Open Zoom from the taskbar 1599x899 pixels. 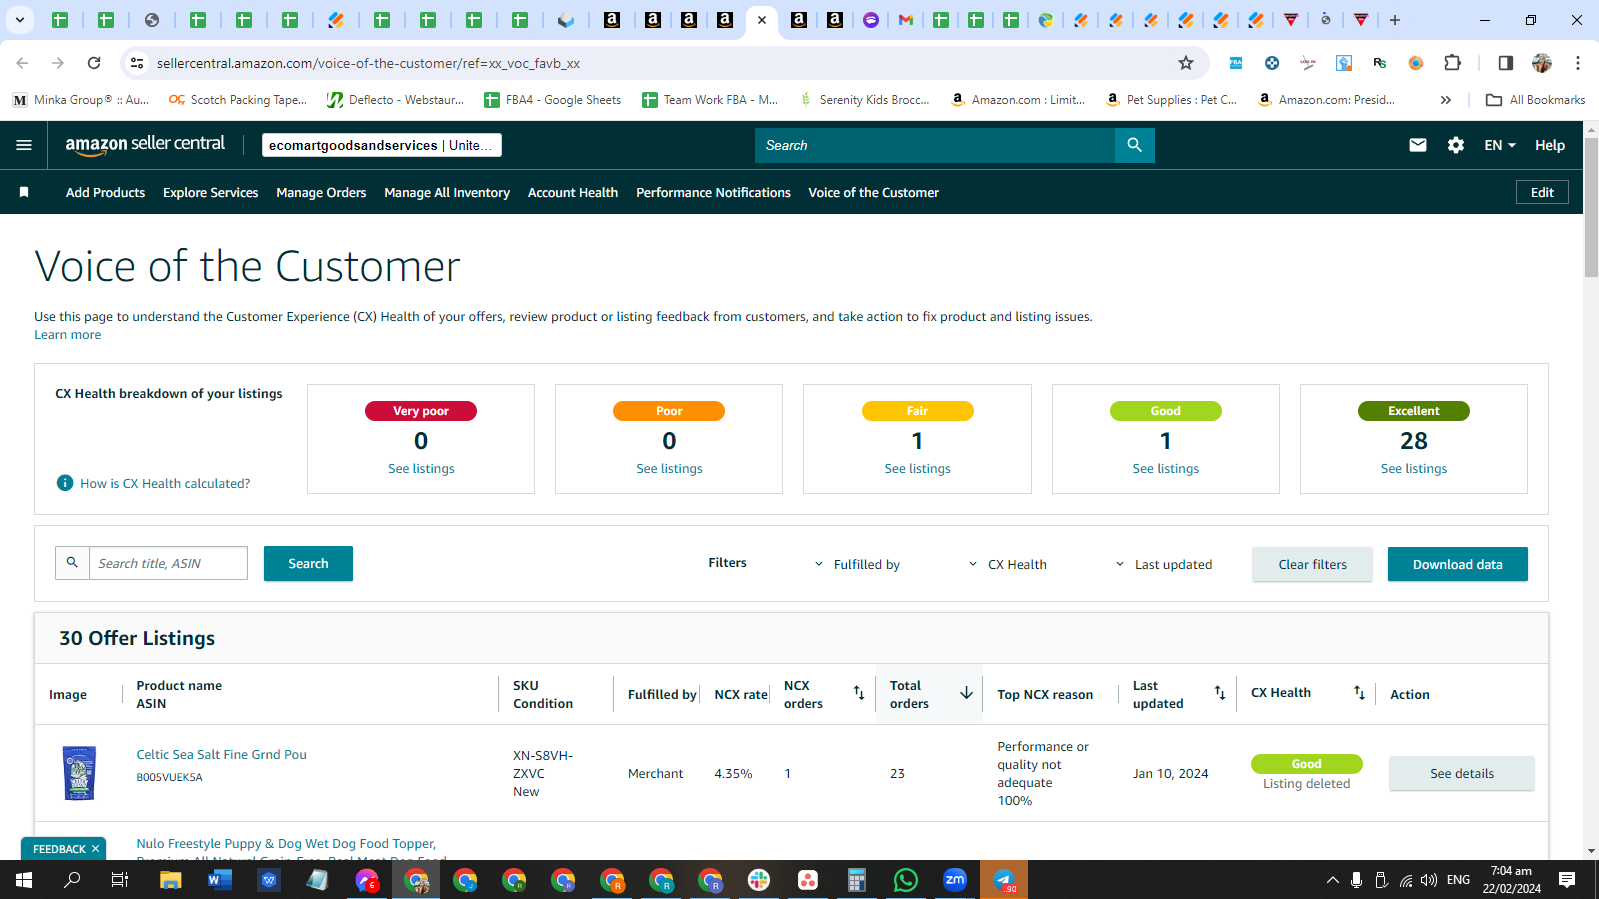955,880
